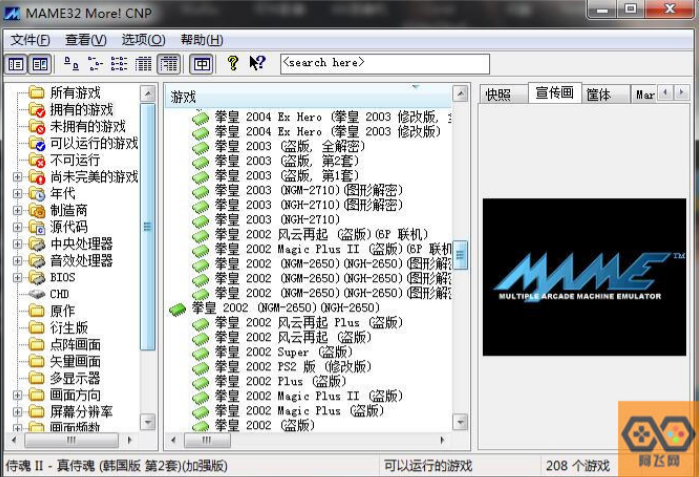Open the 查看(V) menu
The height and width of the screenshot is (477, 699).
(86, 40)
